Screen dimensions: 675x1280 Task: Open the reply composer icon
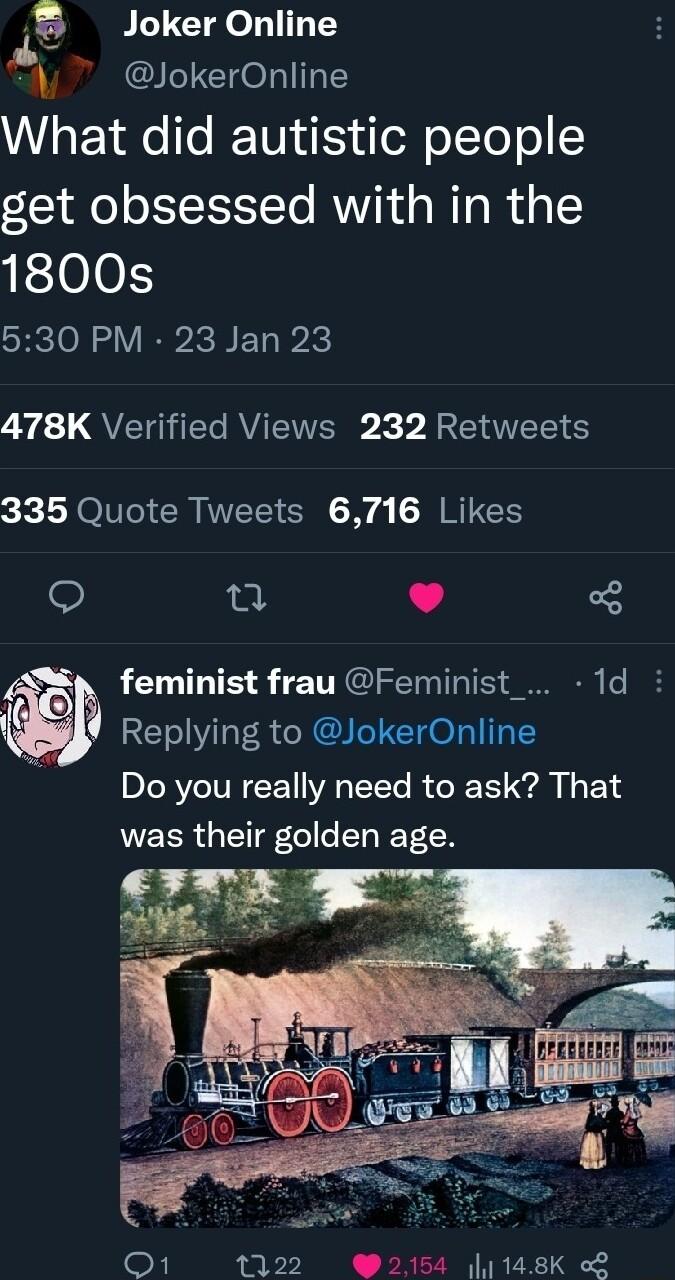coord(66,599)
